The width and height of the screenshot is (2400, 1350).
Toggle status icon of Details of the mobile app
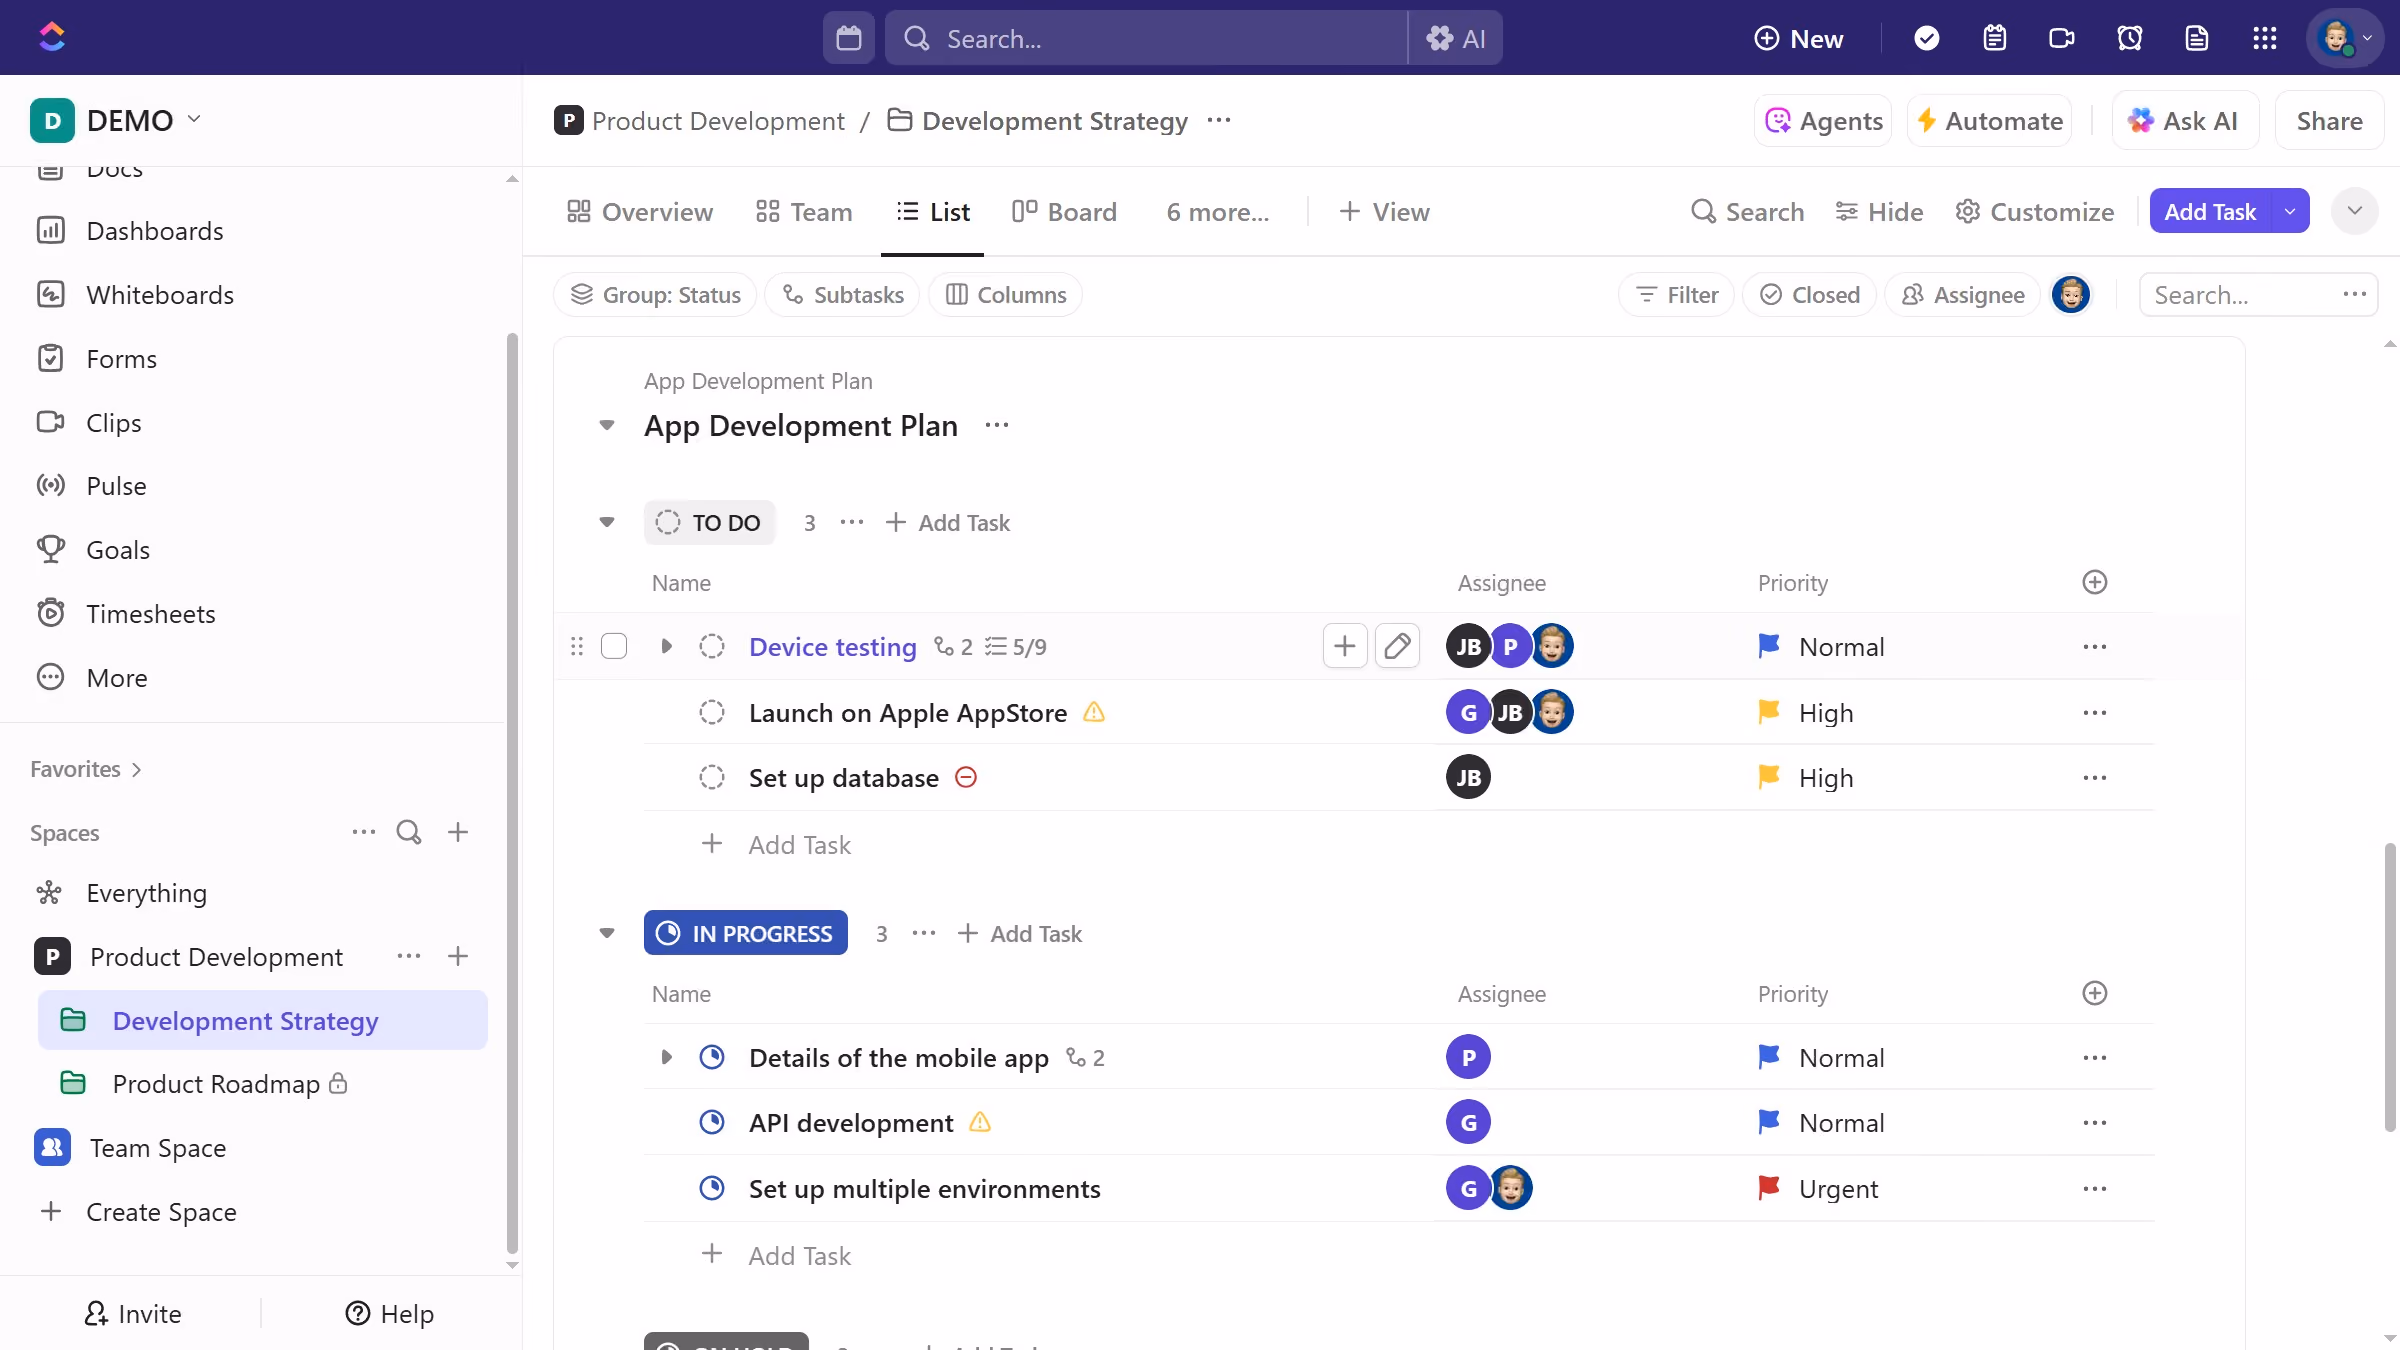pyautogui.click(x=712, y=1057)
